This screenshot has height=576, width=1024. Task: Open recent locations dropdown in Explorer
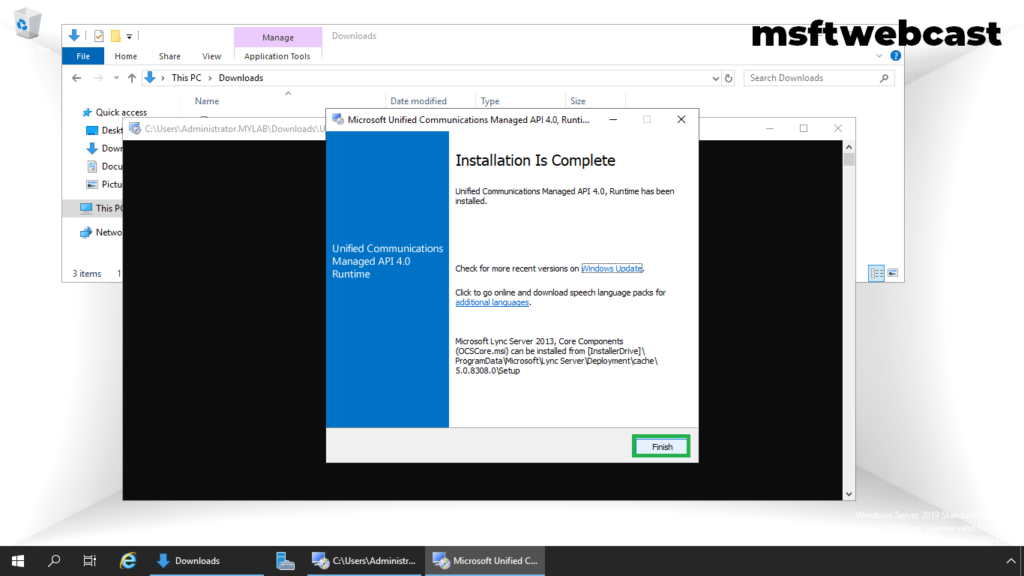pos(116,78)
